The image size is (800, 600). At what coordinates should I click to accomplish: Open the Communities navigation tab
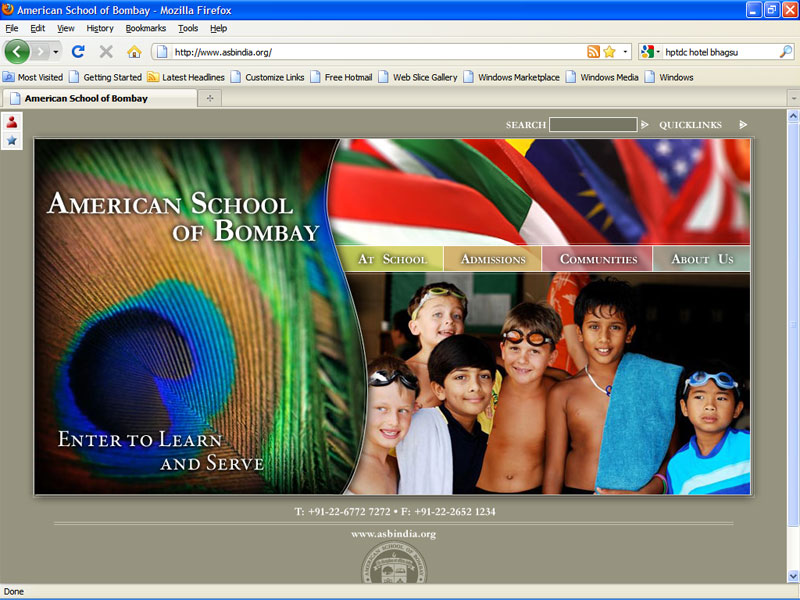[598, 259]
